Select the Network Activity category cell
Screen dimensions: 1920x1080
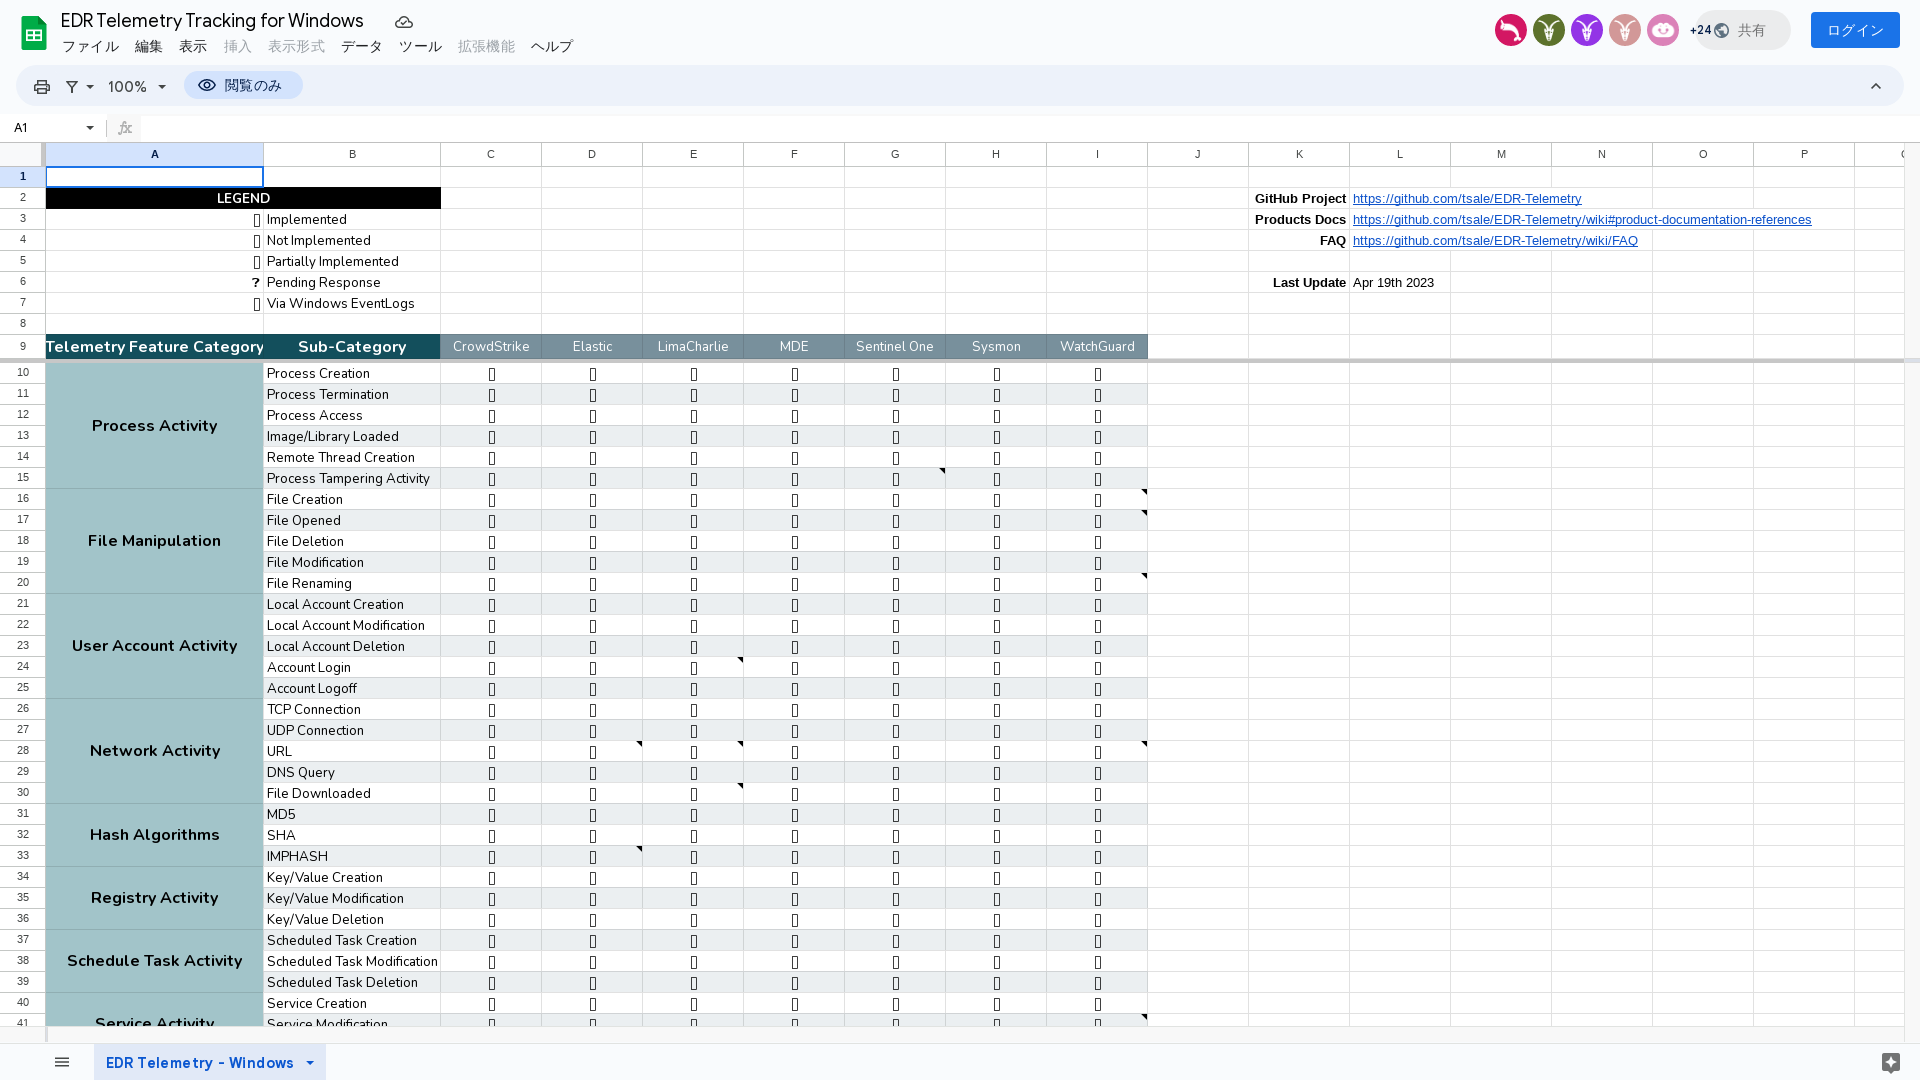(x=154, y=751)
